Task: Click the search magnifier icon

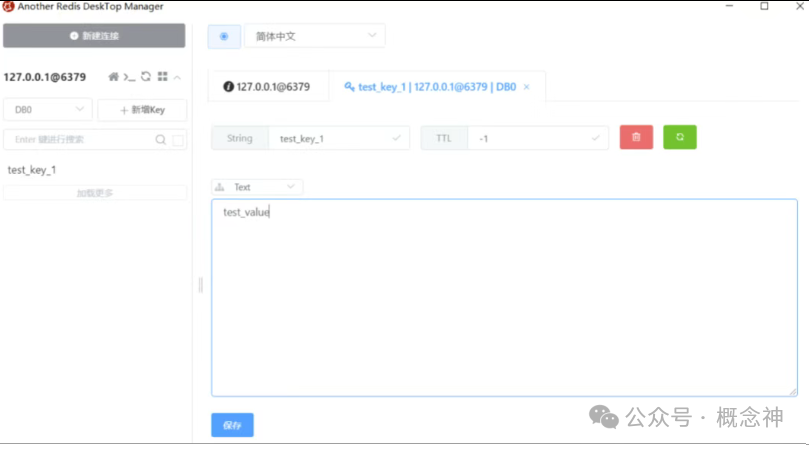Action: [160, 140]
